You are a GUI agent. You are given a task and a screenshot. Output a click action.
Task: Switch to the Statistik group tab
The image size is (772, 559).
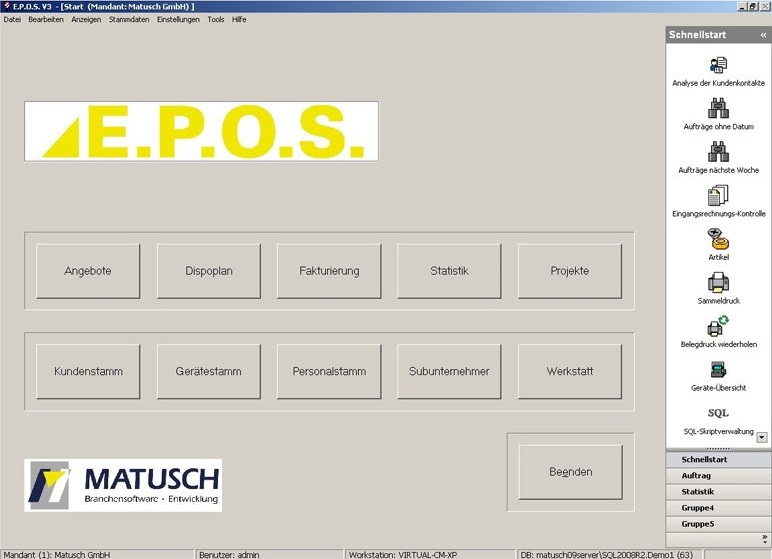(718, 492)
